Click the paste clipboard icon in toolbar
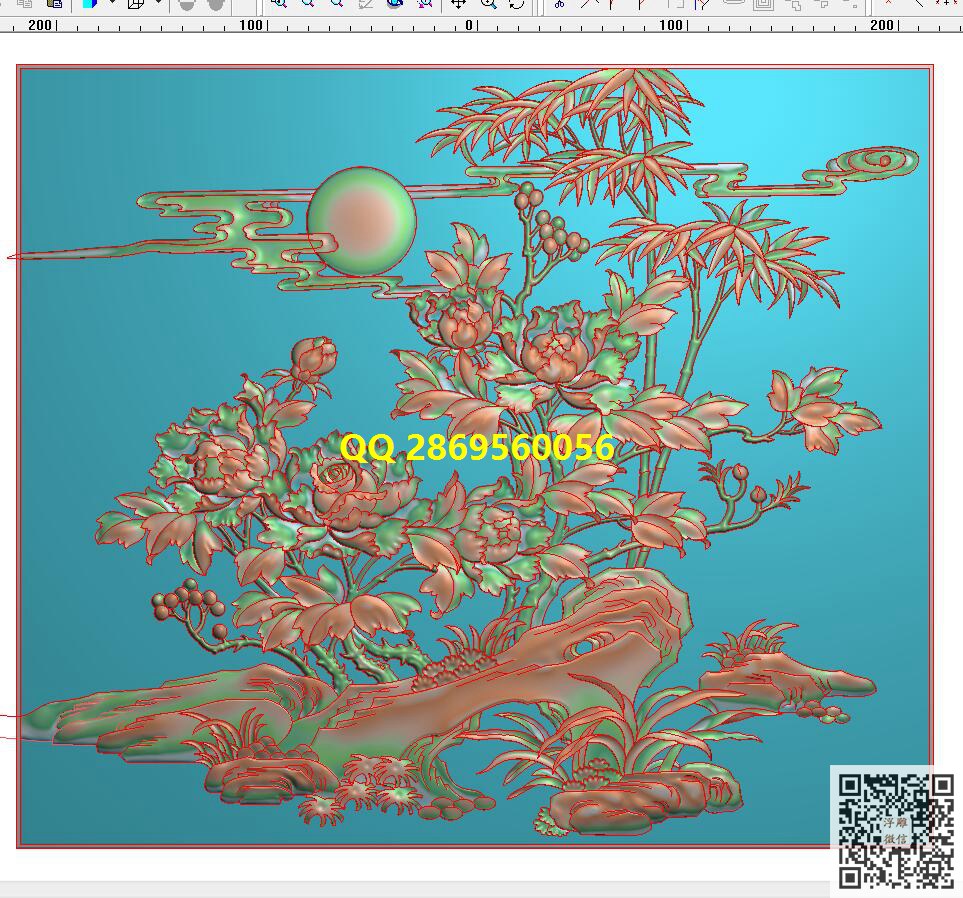Viewport: 963px width, 898px height. pos(55,4)
